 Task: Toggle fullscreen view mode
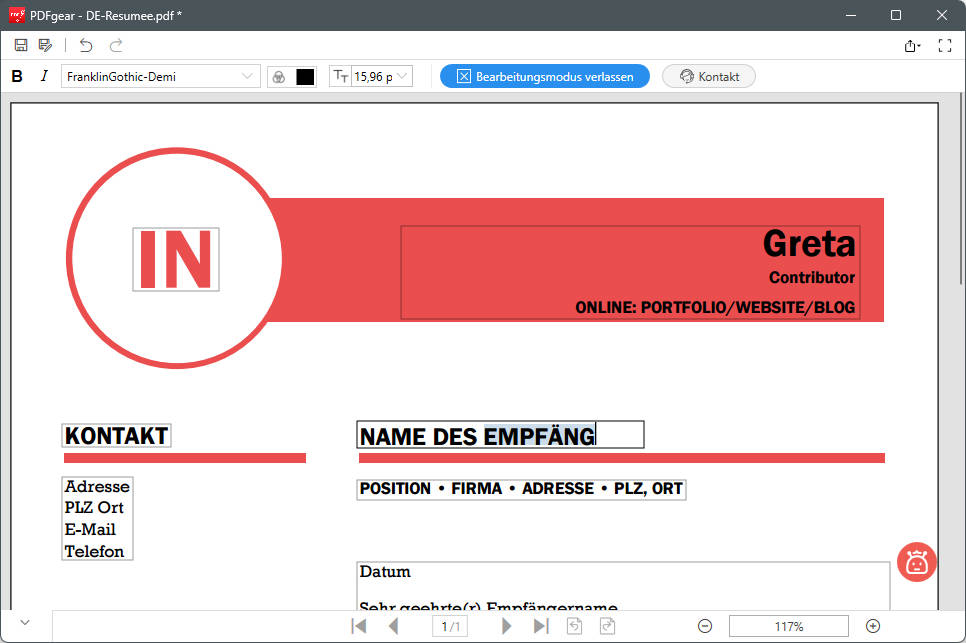[x=944, y=45]
